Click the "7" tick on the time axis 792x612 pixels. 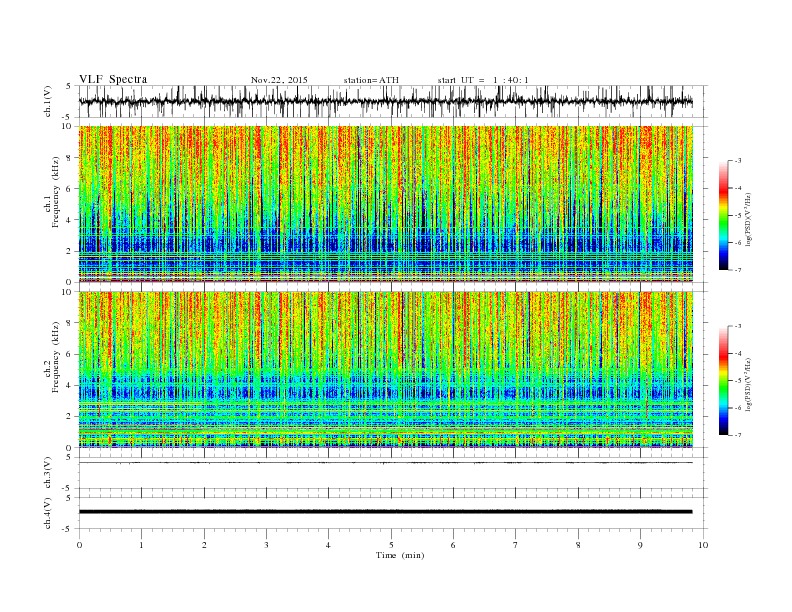516,545
